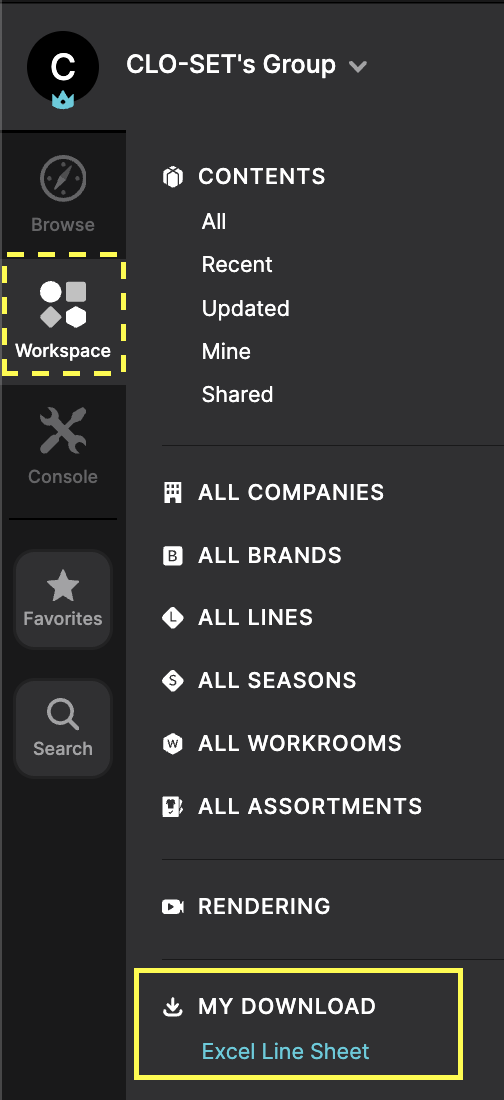Click the My Download arrow icon
Viewport: 504px width, 1100px height.
pos(172,1007)
